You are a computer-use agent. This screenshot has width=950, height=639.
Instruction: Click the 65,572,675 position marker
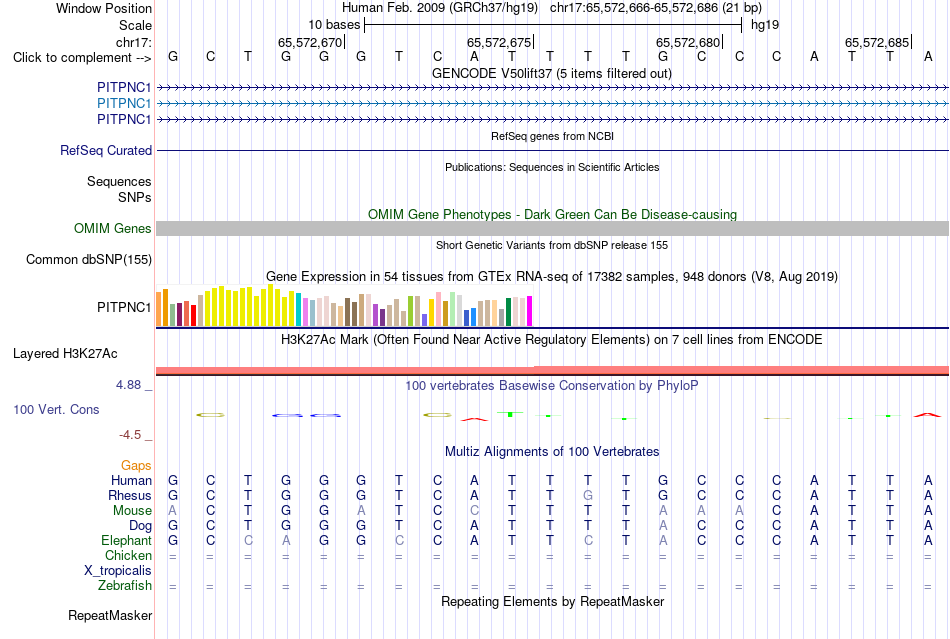click(x=500, y=42)
